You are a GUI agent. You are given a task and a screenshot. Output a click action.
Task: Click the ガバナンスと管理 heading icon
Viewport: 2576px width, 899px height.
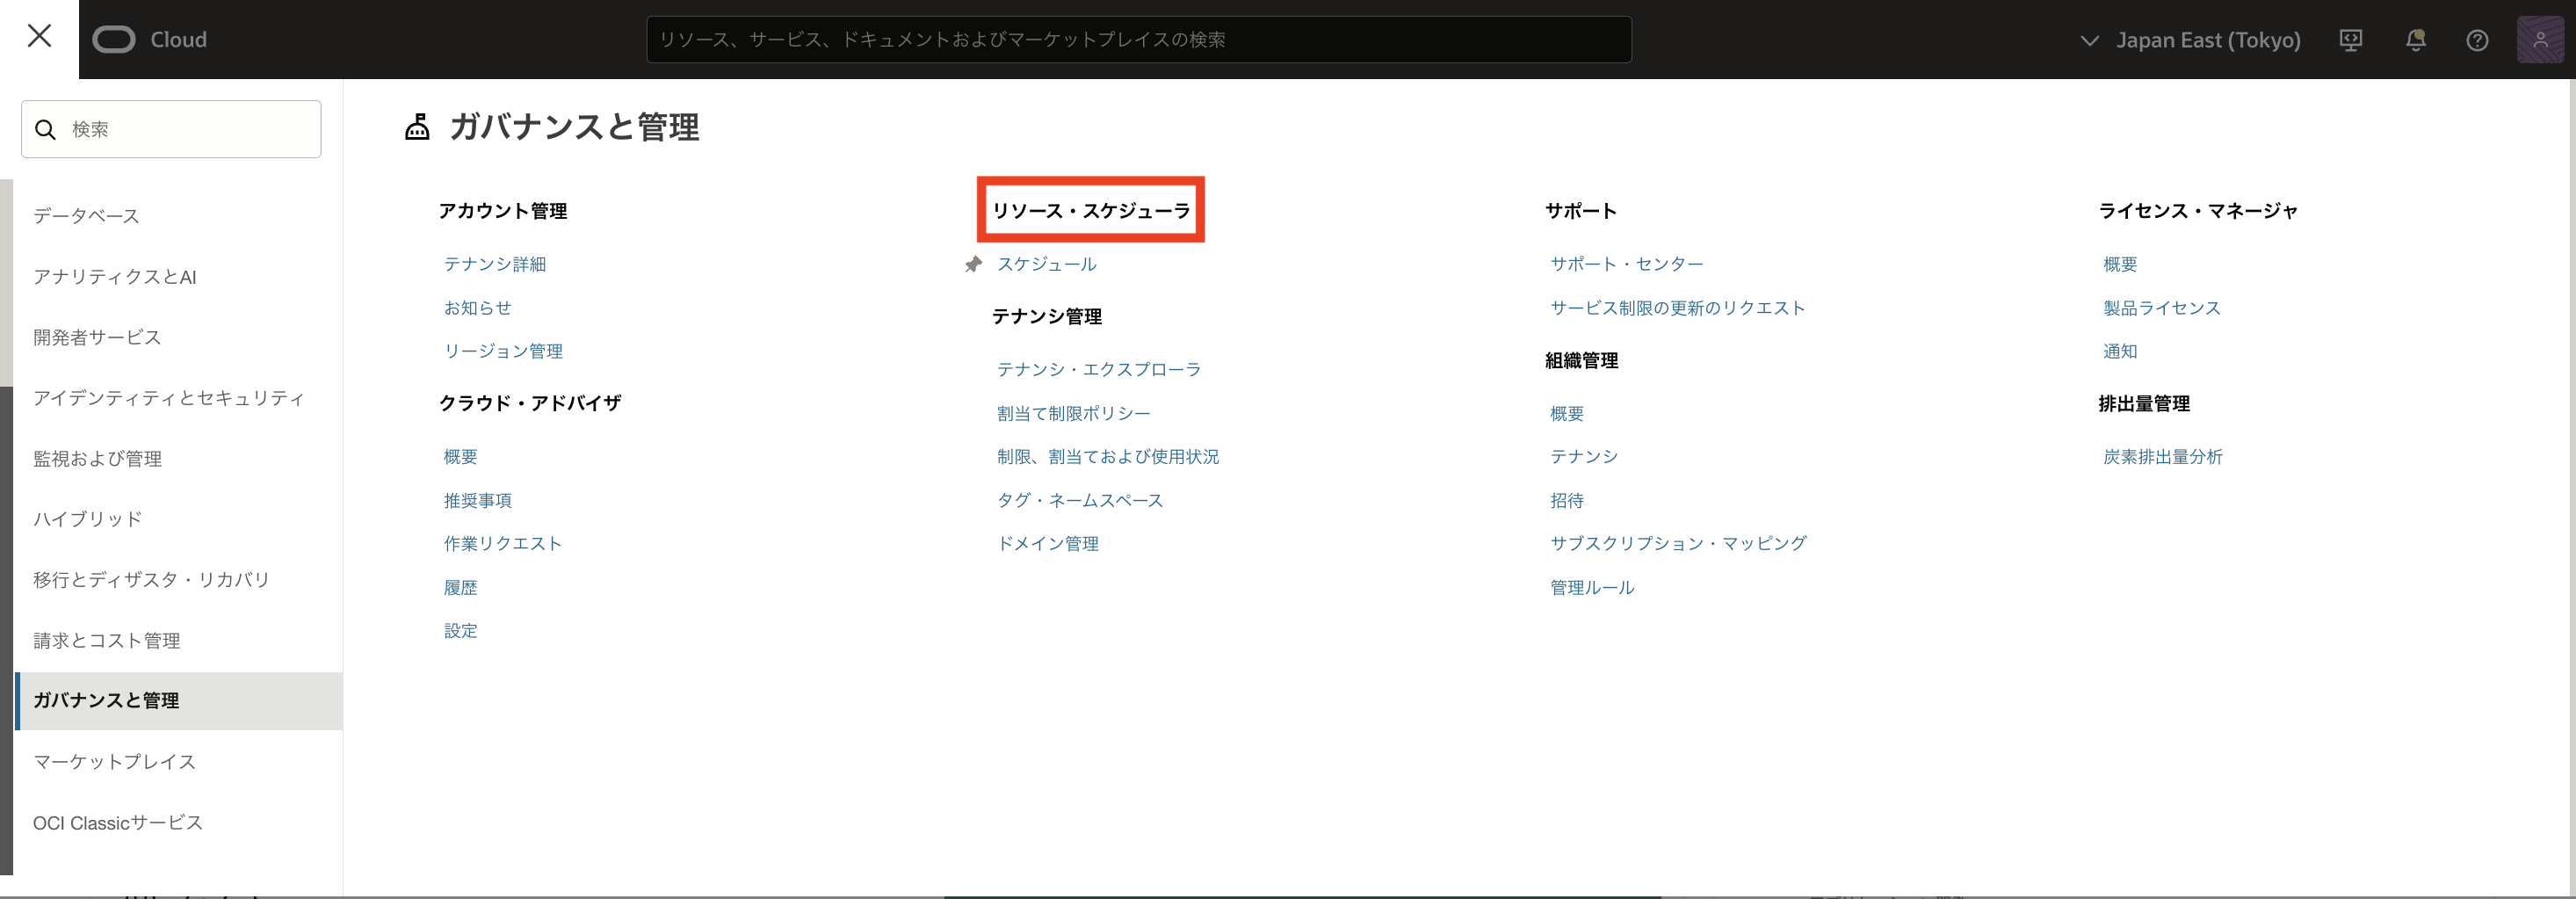tap(417, 127)
